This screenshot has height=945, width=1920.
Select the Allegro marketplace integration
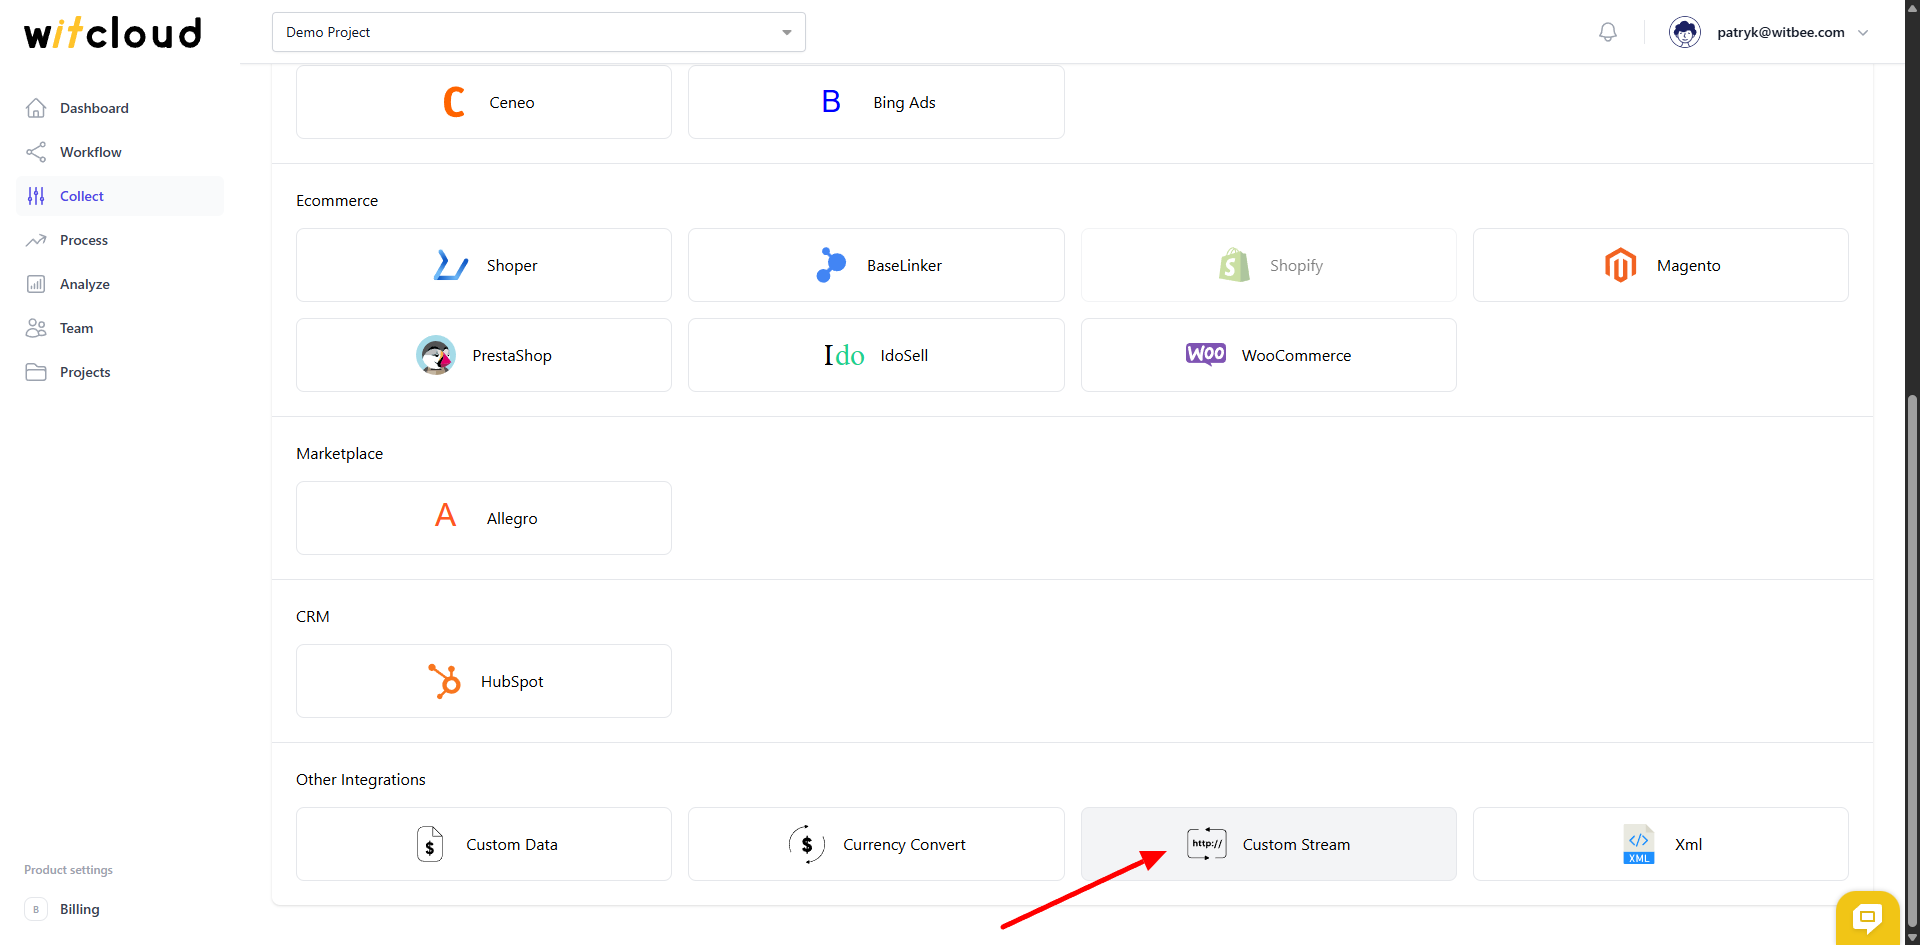click(x=484, y=518)
